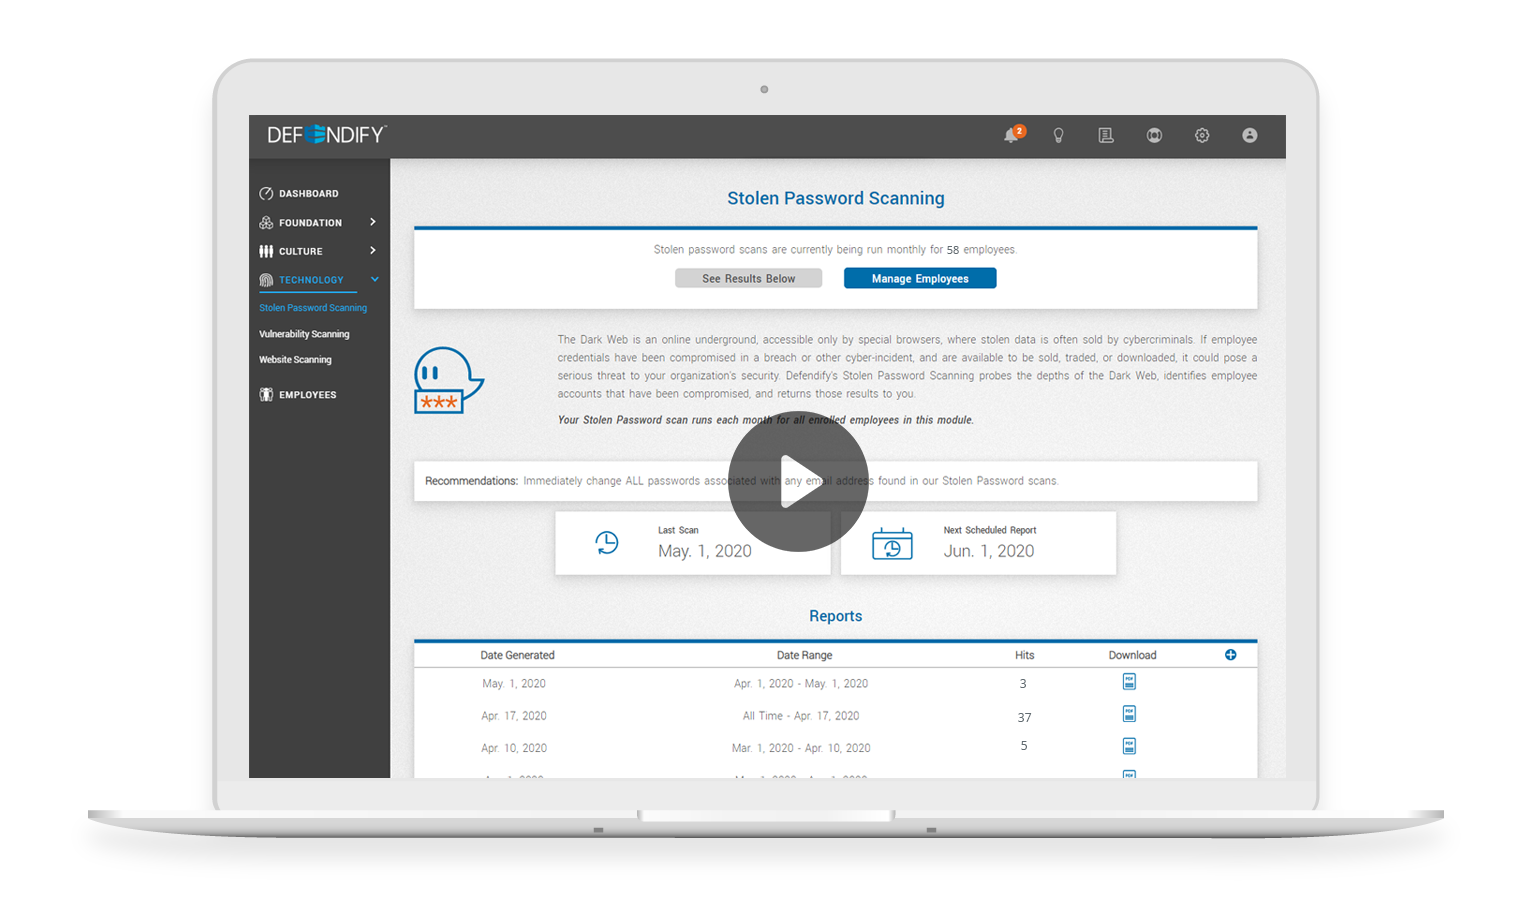Select the Apr. 10, 2020 date generated cell
The height and width of the screenshot is (924, 1540).
pyautogui.click(x=514, y=748)
